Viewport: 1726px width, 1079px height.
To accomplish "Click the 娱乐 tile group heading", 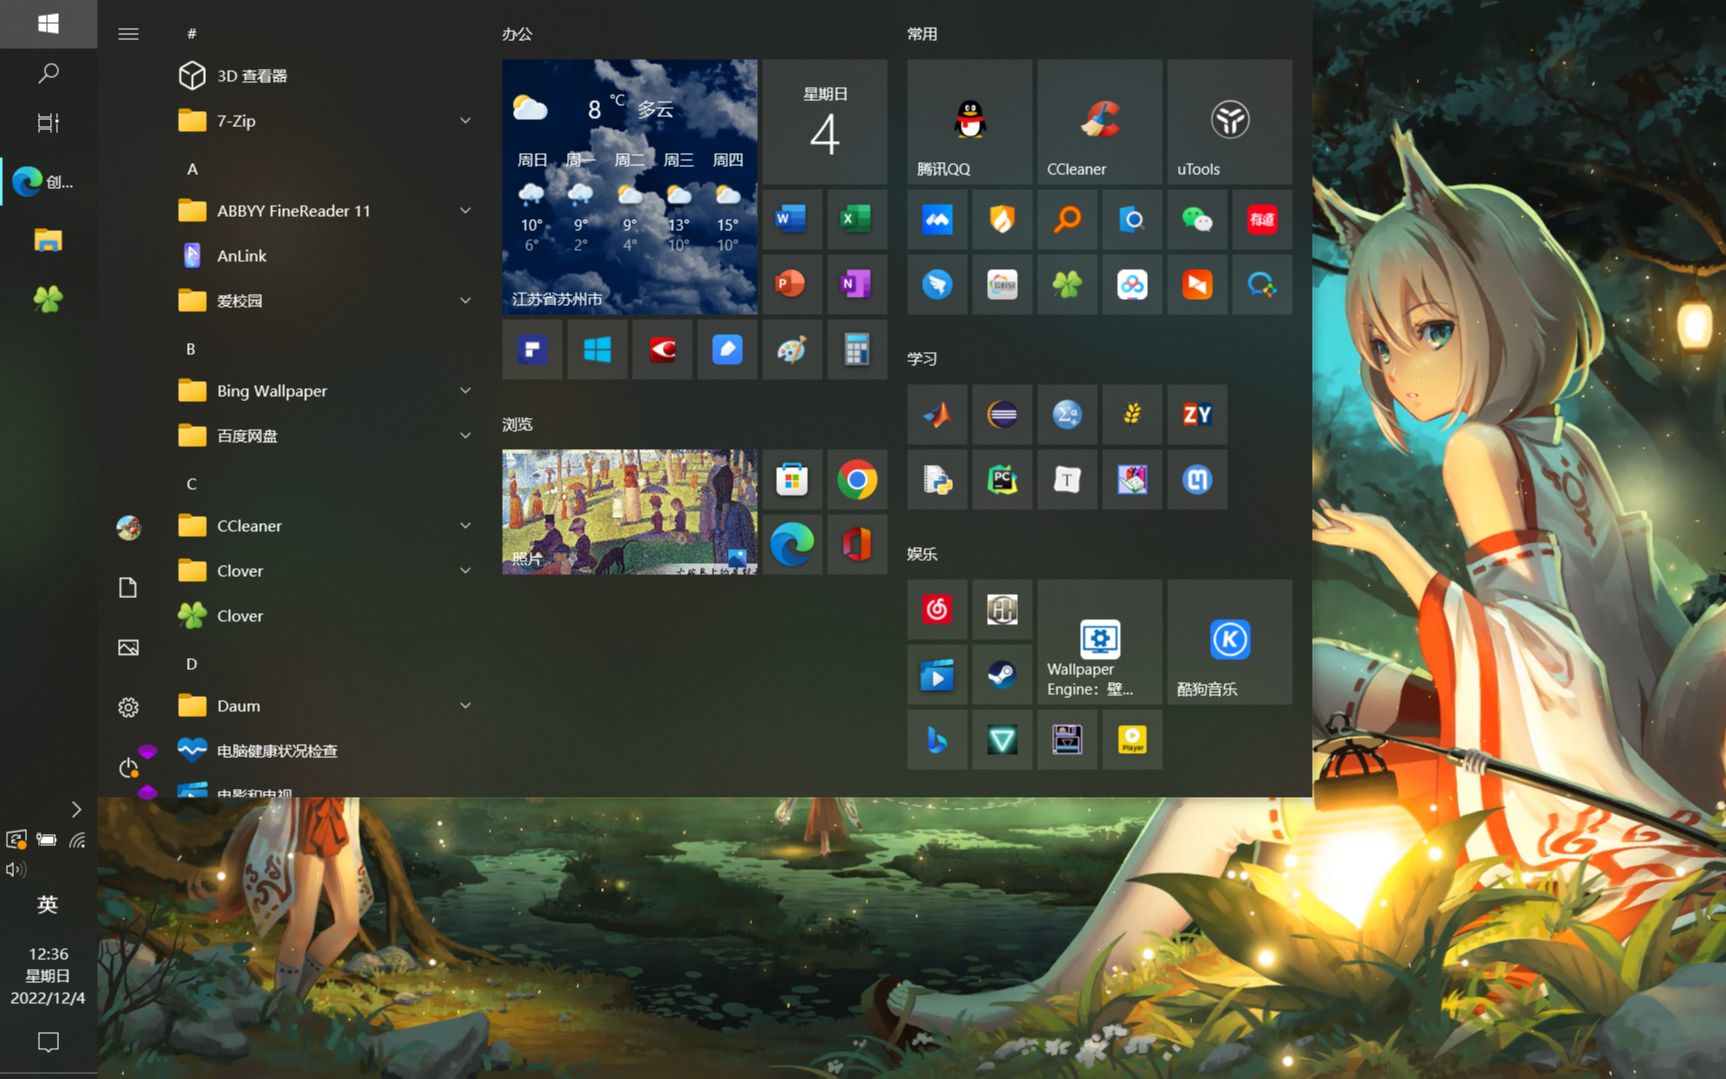I will coord(922,554).
